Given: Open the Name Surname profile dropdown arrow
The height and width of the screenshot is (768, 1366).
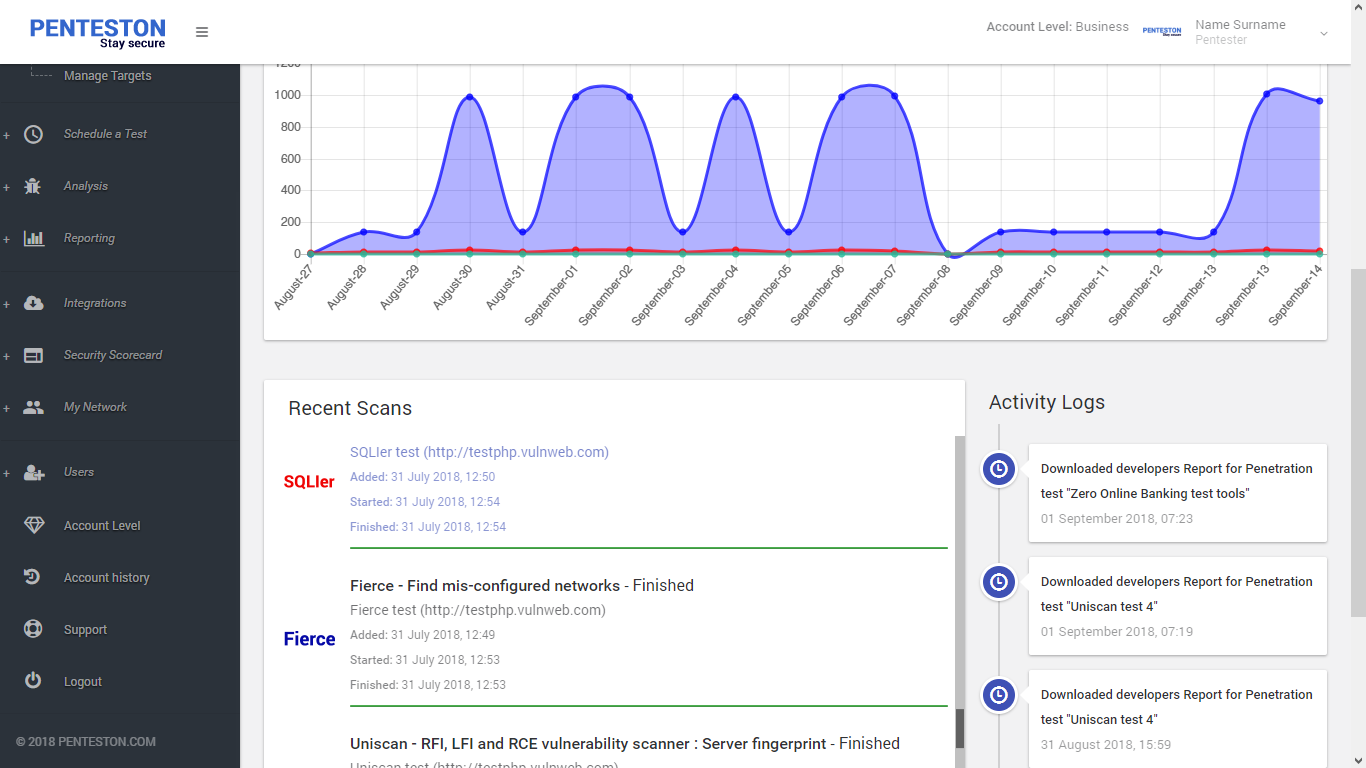Looking at the screenshot, I should (1324, 33).
